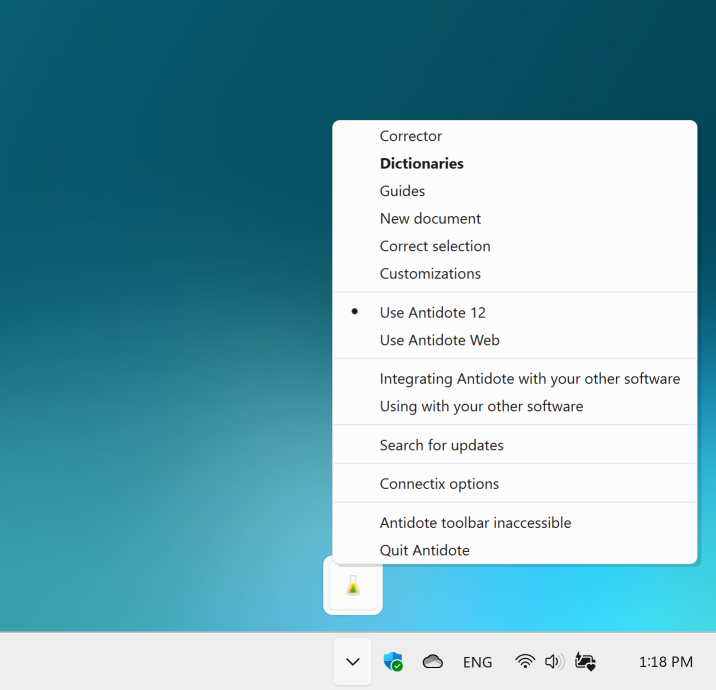Viewport: 716px width, 690px height.
Task: Open the Corrector from the menu
Action: click(x=410, y=136)
